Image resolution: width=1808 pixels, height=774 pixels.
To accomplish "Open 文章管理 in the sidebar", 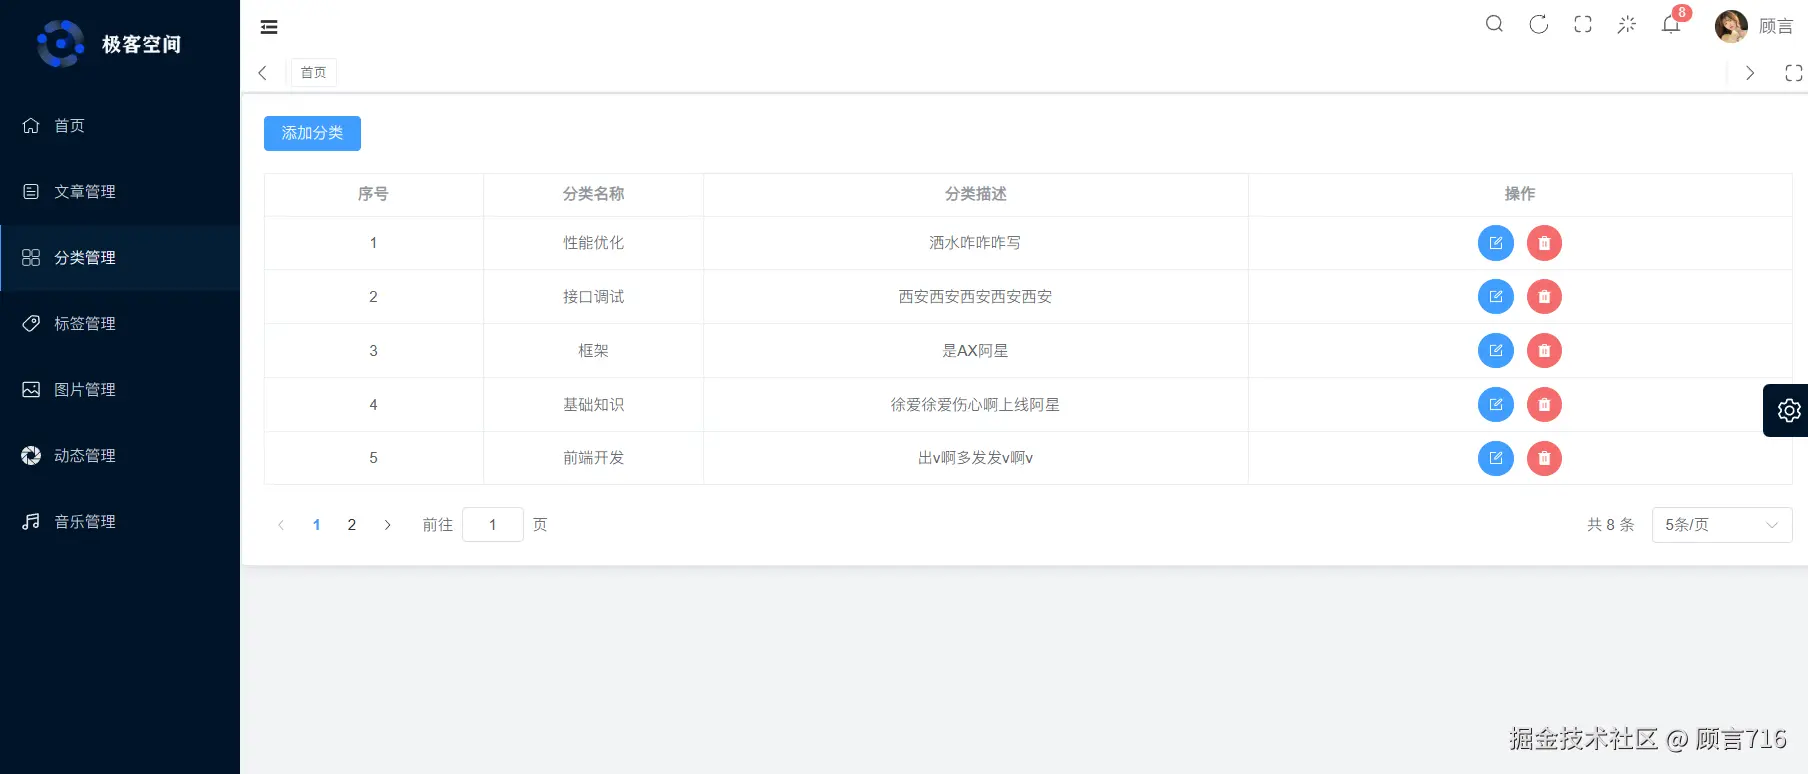I will coord(120,192).
